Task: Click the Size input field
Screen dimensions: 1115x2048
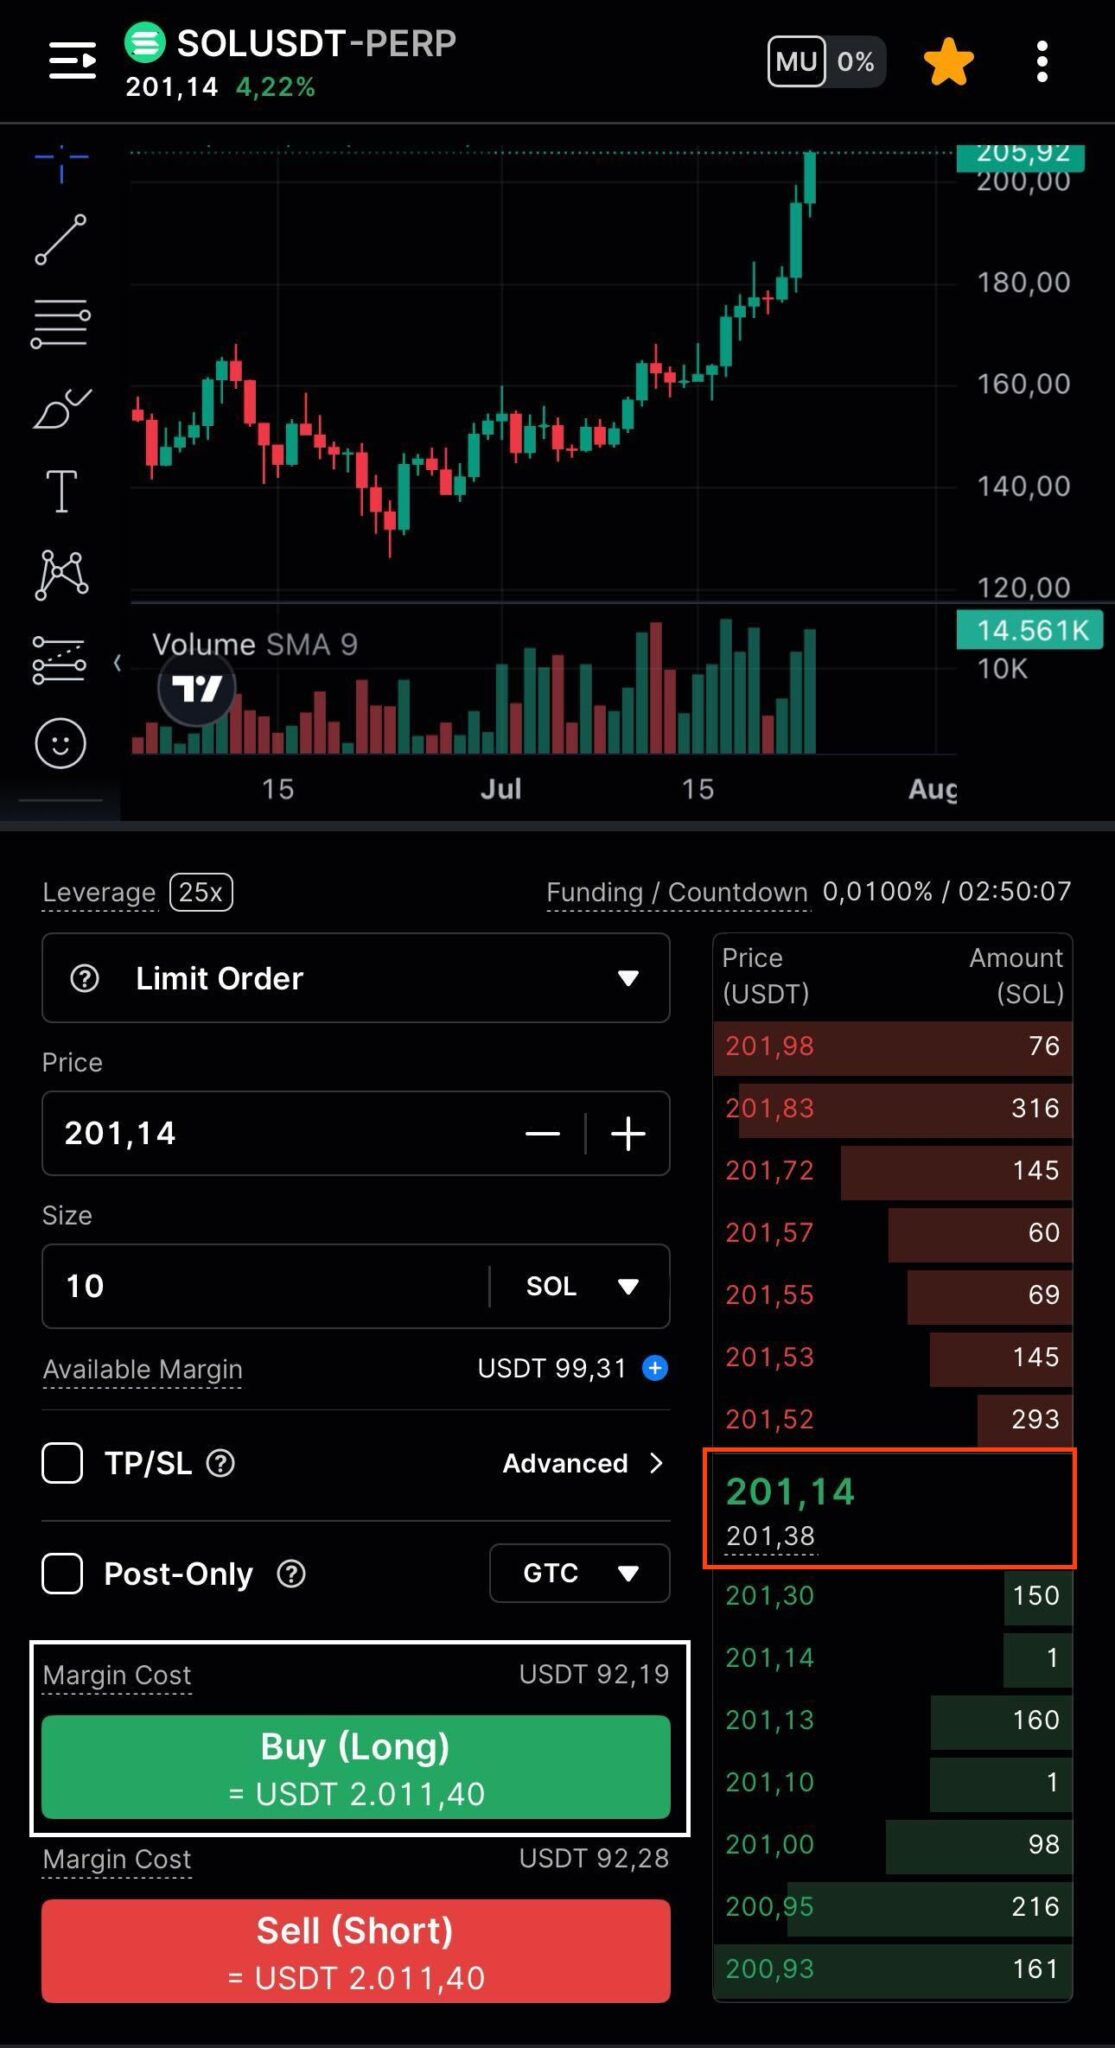Action: pyautogui.click(x=265, y=1286)
